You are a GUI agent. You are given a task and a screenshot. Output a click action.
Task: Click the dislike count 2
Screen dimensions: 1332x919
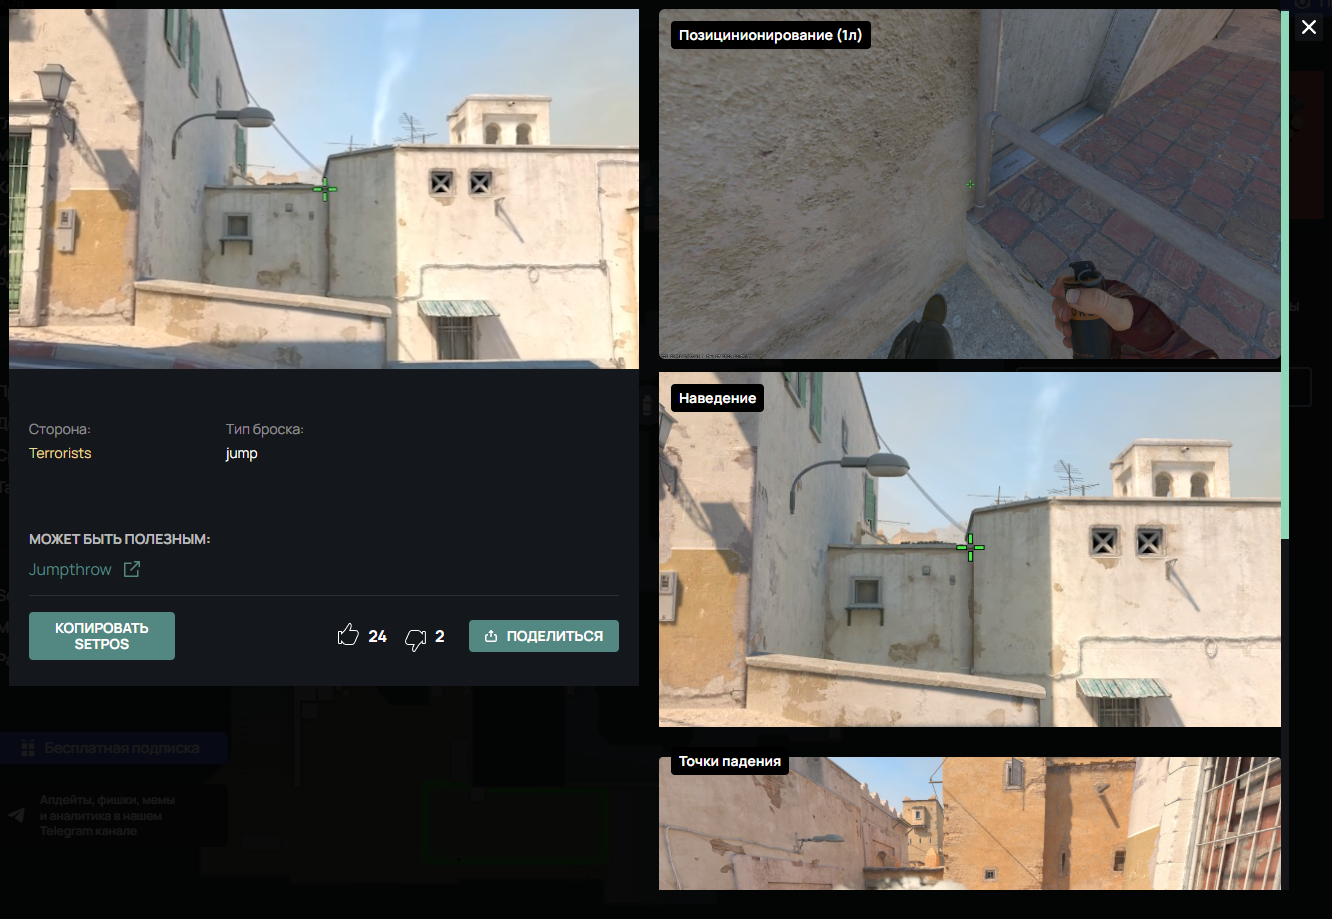click(440, 636)
